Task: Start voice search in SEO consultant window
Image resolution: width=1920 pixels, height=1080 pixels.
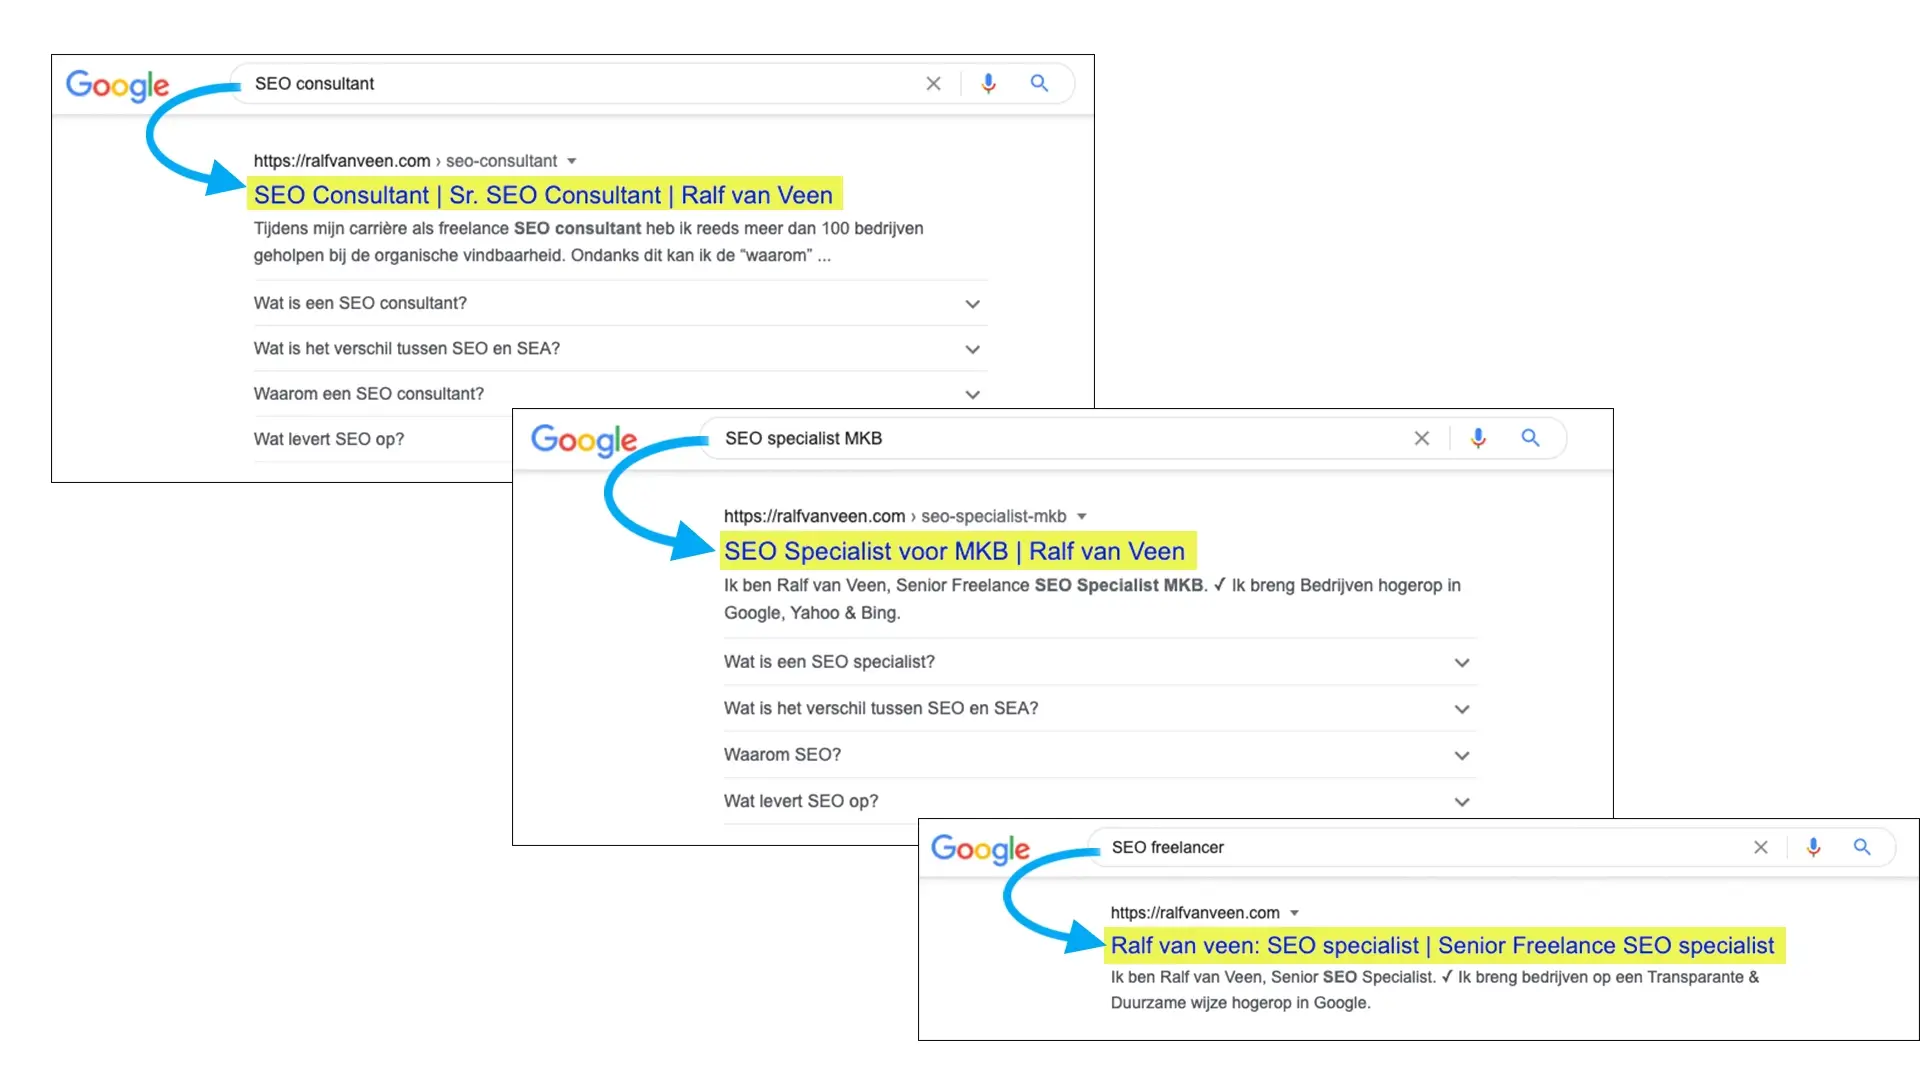Action: click(988, 84)
